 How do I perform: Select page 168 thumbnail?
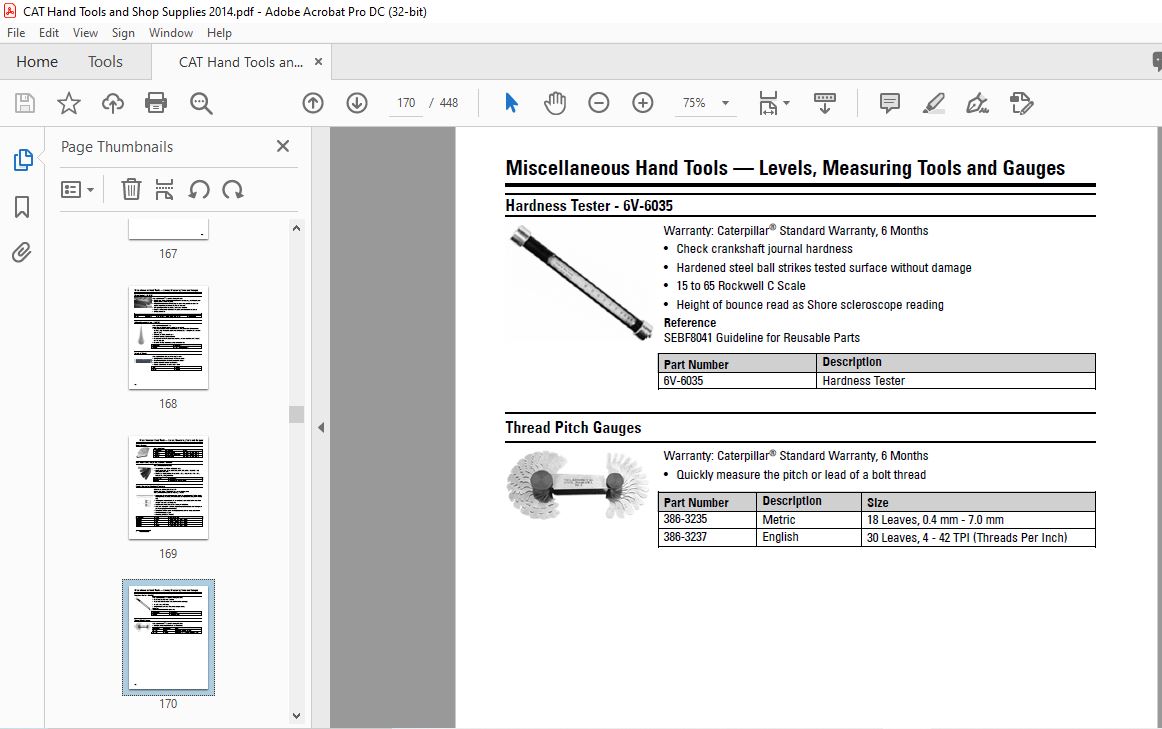[x=168, y=338]
